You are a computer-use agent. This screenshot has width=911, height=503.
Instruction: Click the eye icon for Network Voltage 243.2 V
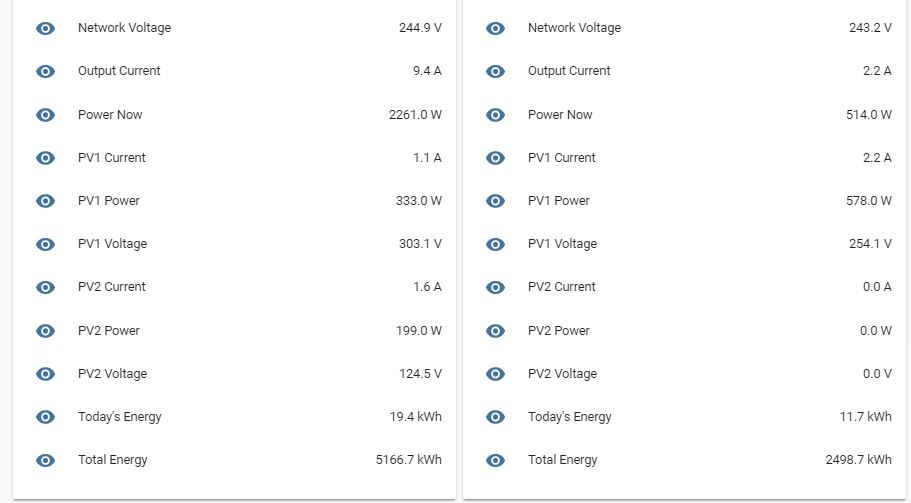pos(495,29)
